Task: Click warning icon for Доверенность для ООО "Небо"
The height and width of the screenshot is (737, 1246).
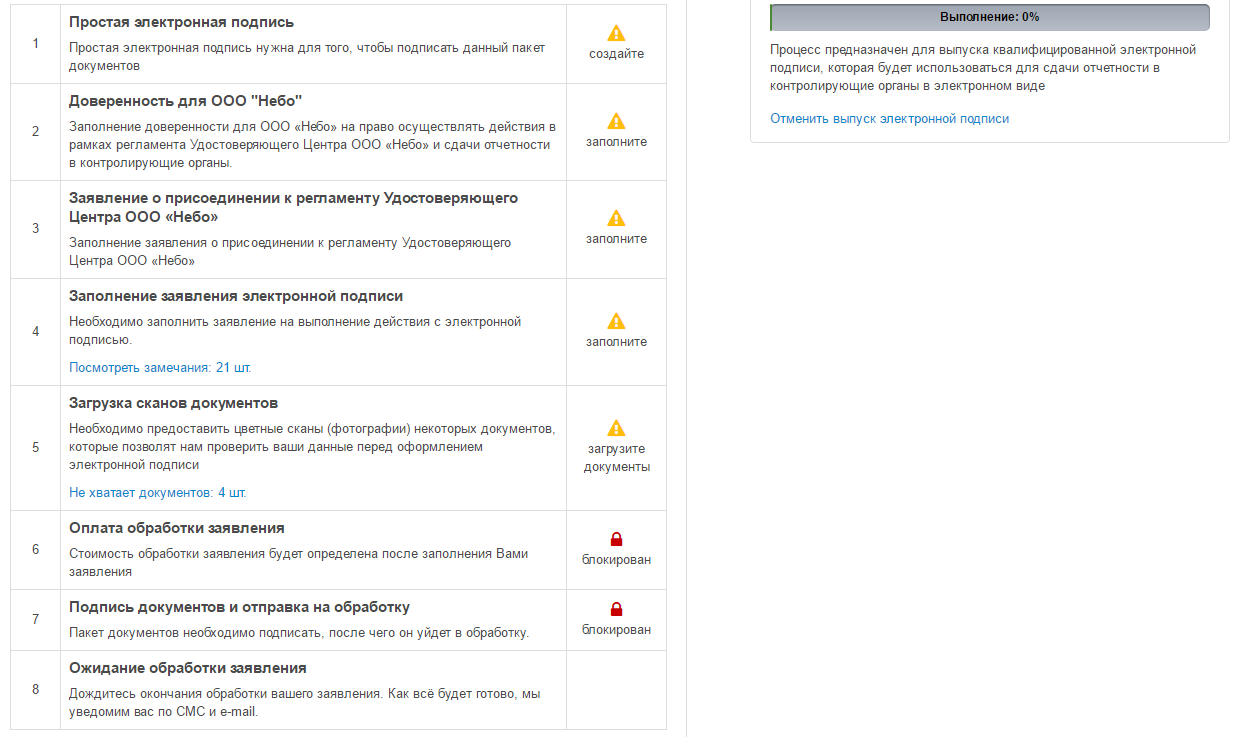Action: (616, 121)
